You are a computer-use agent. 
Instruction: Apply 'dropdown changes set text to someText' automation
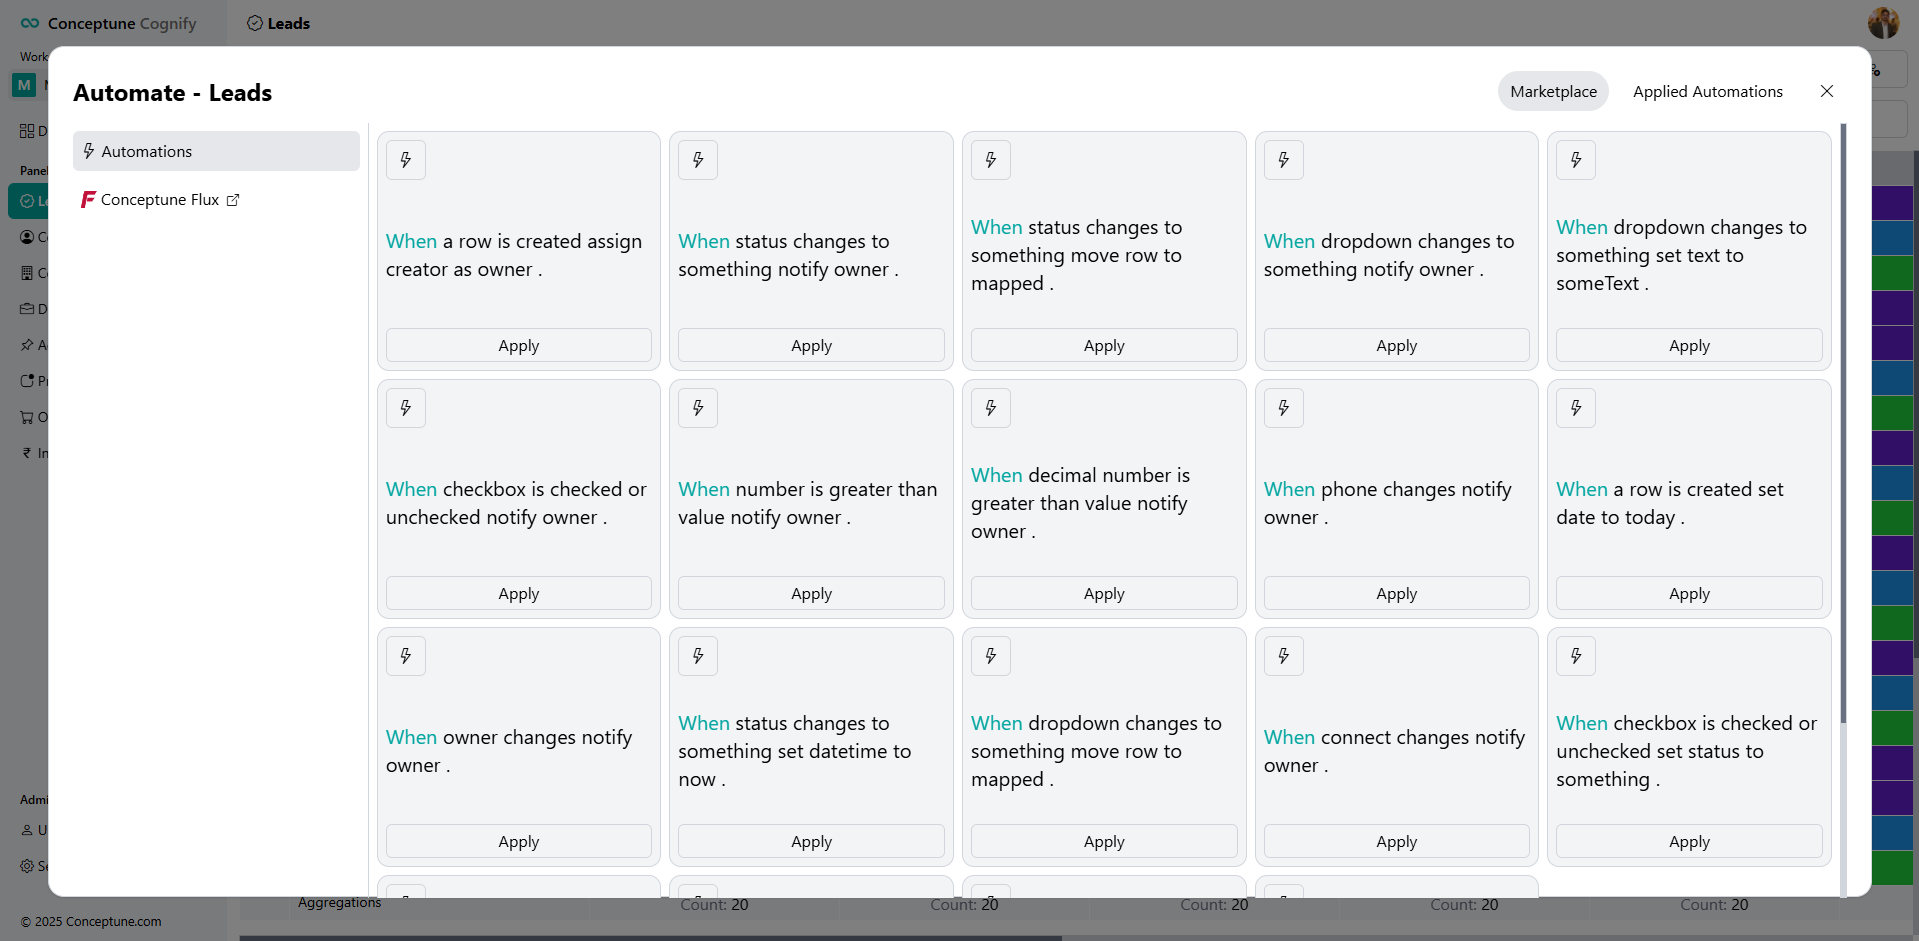click(x=1689, y=345)
